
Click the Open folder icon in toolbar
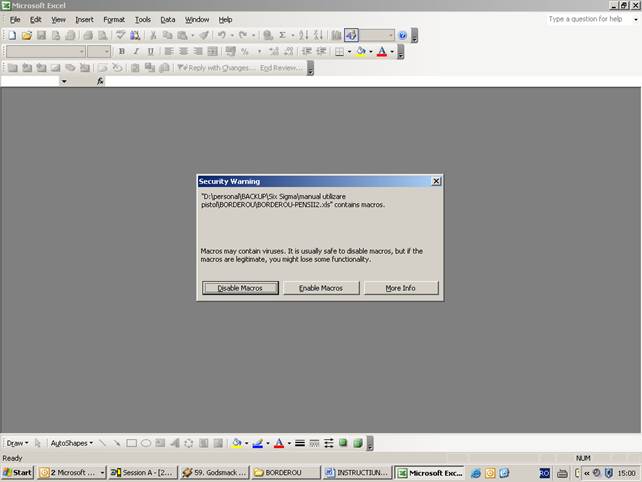point(27,35)
